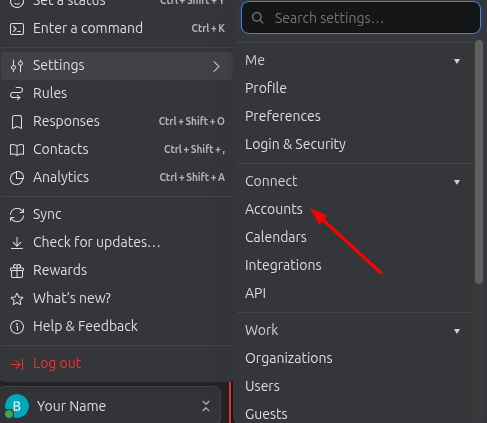Click the settings list vertical scrollbar

(479, 162)
